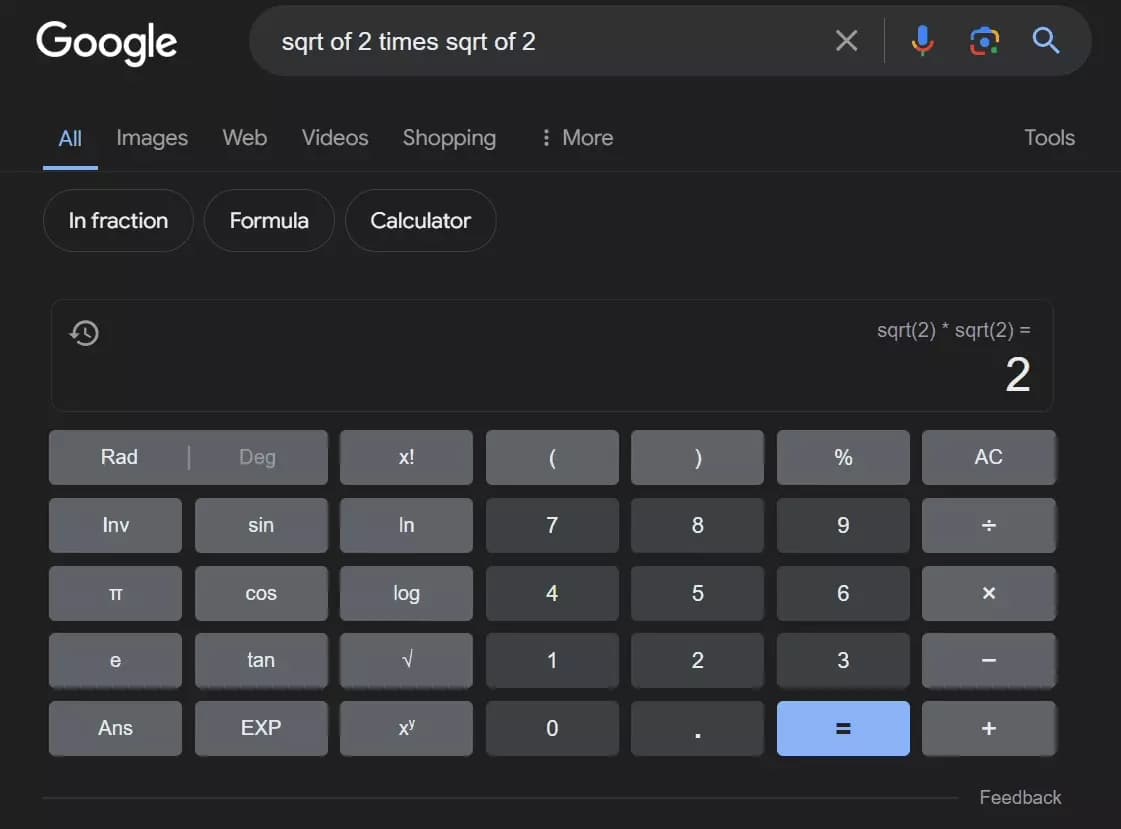The width and height of the screenshot is (1121, 829).
Task: Select the x factorial function
Action: pyautogui.click(x=406, y=457)
